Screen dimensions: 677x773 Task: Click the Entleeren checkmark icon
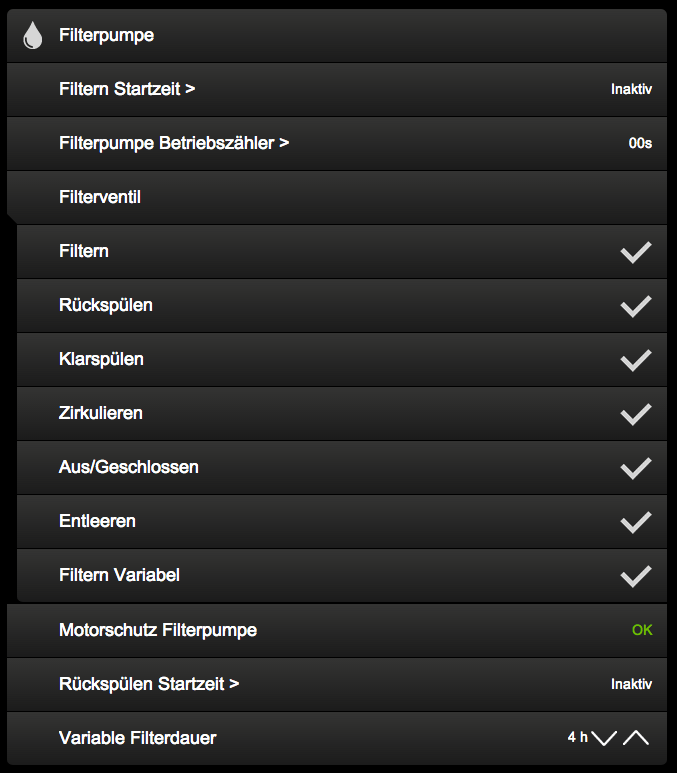pos(635,522)
